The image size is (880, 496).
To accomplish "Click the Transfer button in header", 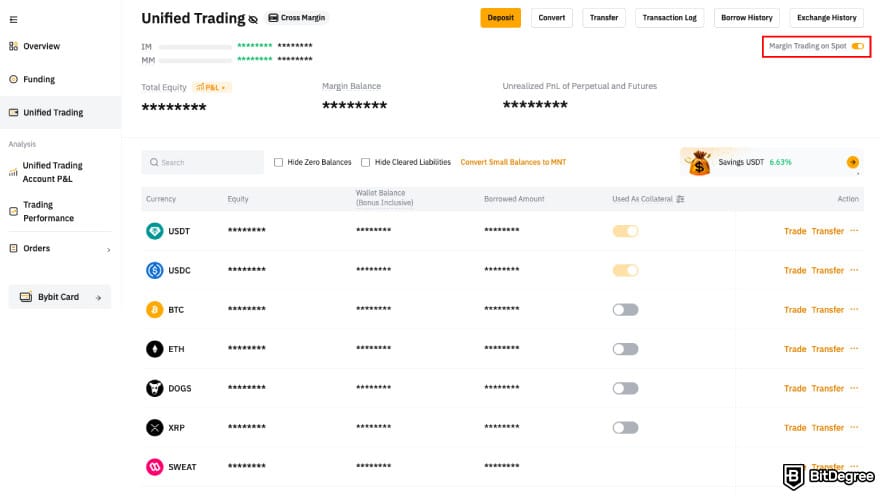I will (x=604, y=18).
